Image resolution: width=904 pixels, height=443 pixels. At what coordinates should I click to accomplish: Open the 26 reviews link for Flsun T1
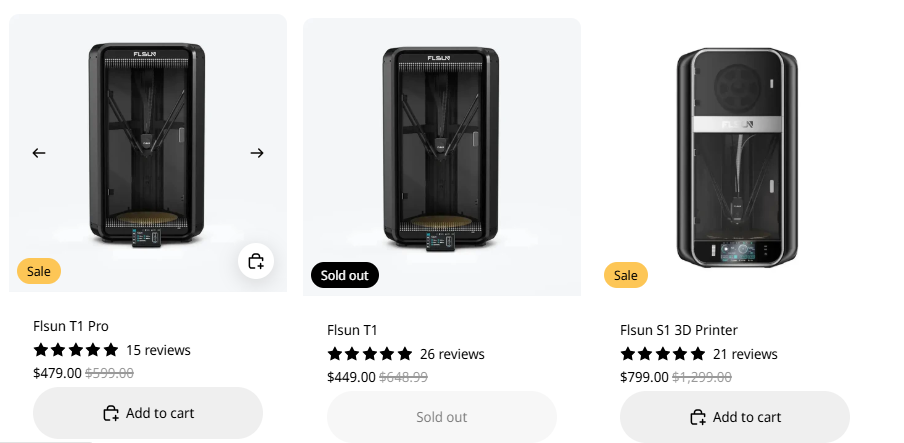452,354
